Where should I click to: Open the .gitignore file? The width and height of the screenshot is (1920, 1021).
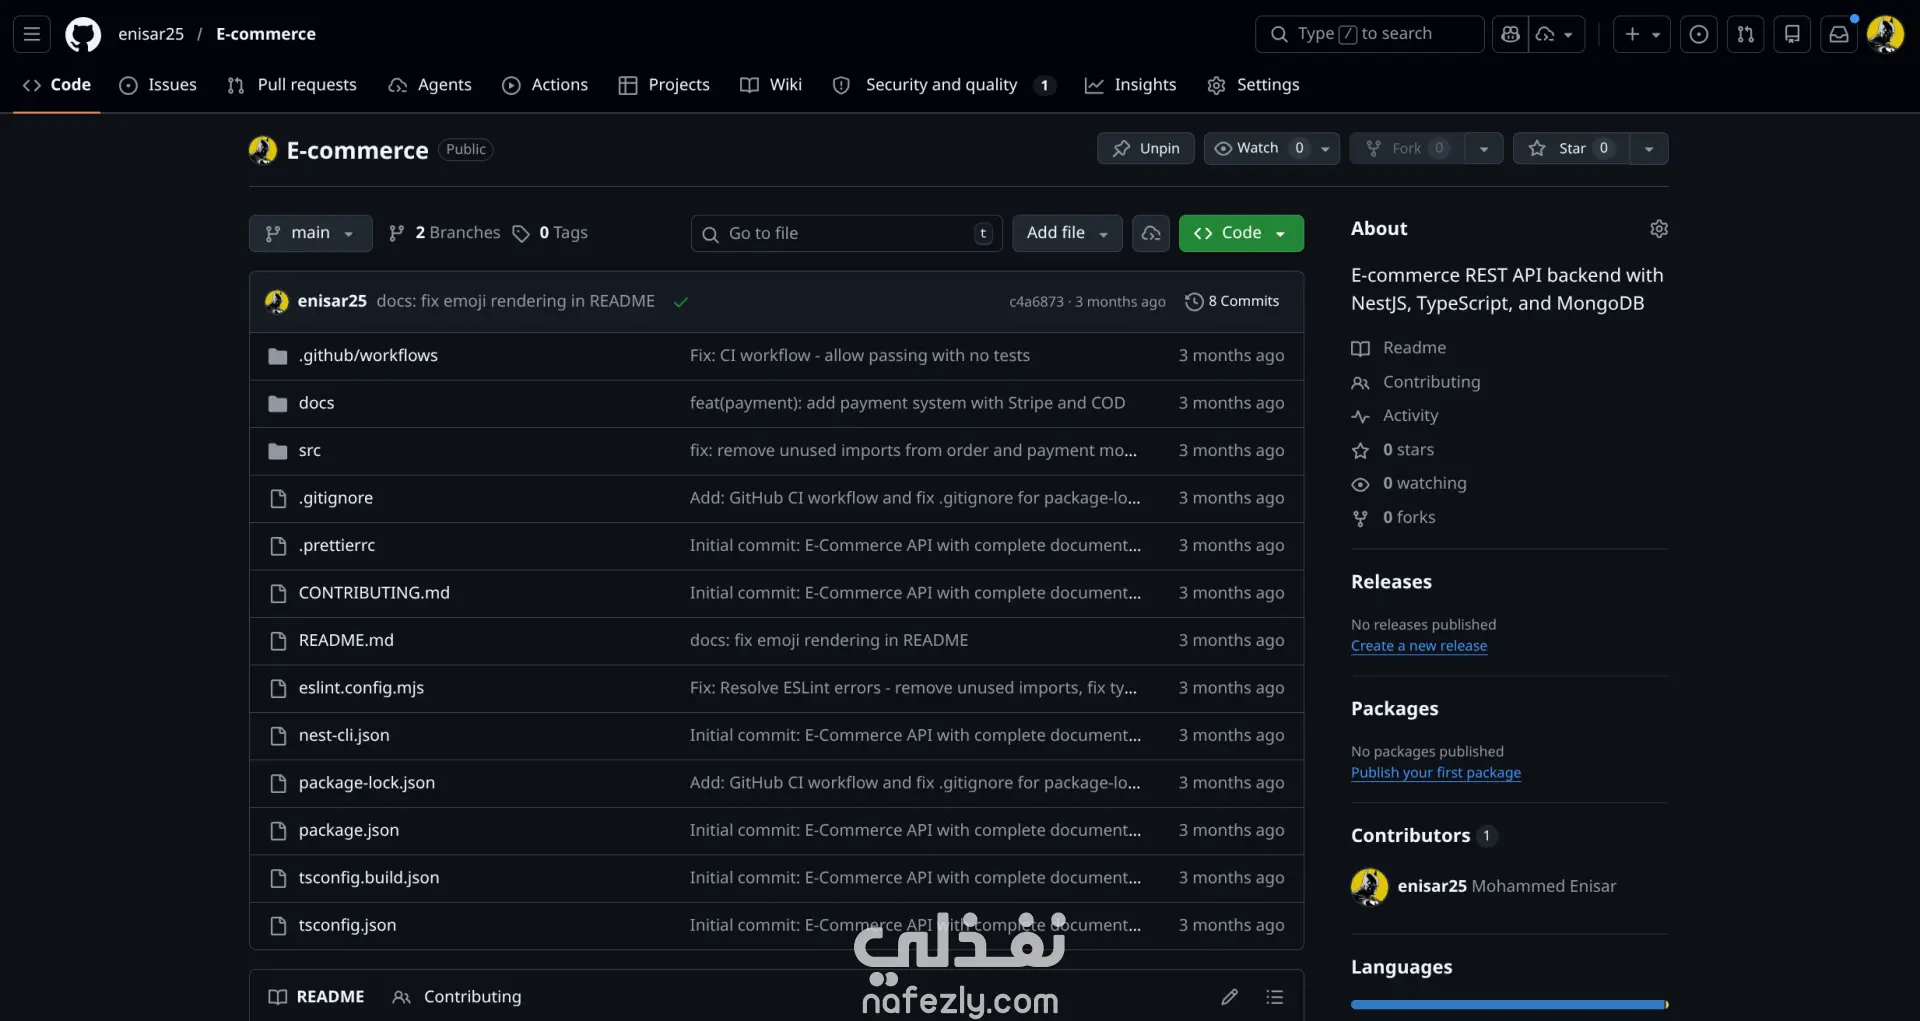pyautogui.click(x=336, y=498)
